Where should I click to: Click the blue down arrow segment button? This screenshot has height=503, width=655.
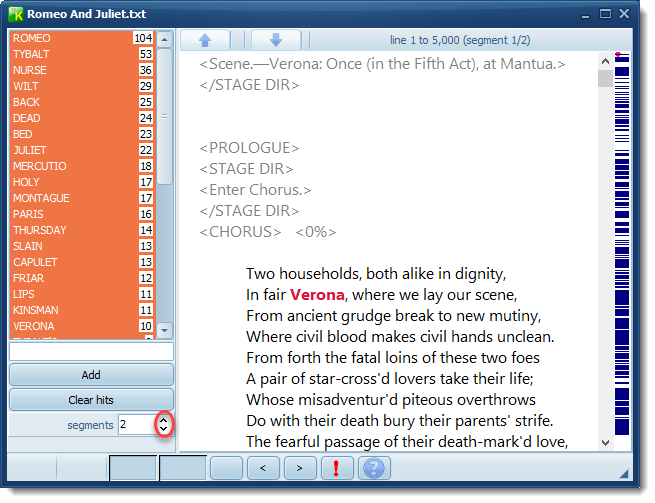(276, 41)
